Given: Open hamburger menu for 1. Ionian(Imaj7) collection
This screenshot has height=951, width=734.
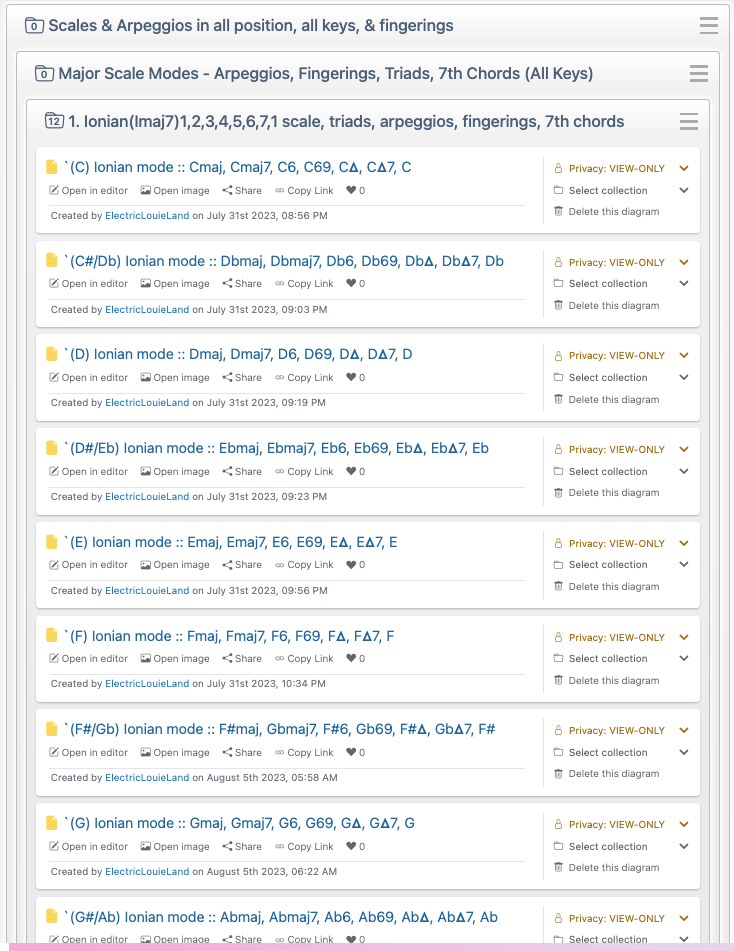Looking at the screenshot, I should tap(689, 121).
